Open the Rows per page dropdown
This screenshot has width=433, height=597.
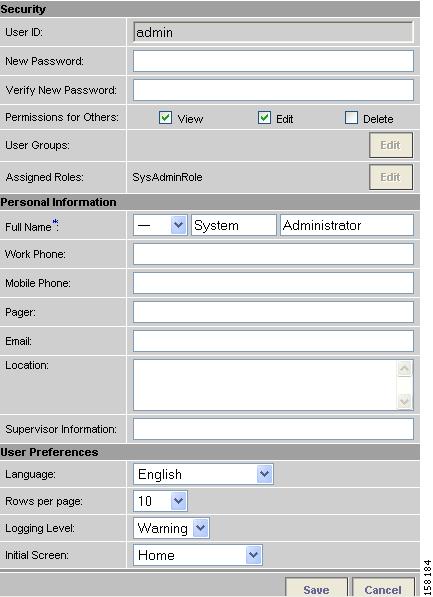click(160, 501)
